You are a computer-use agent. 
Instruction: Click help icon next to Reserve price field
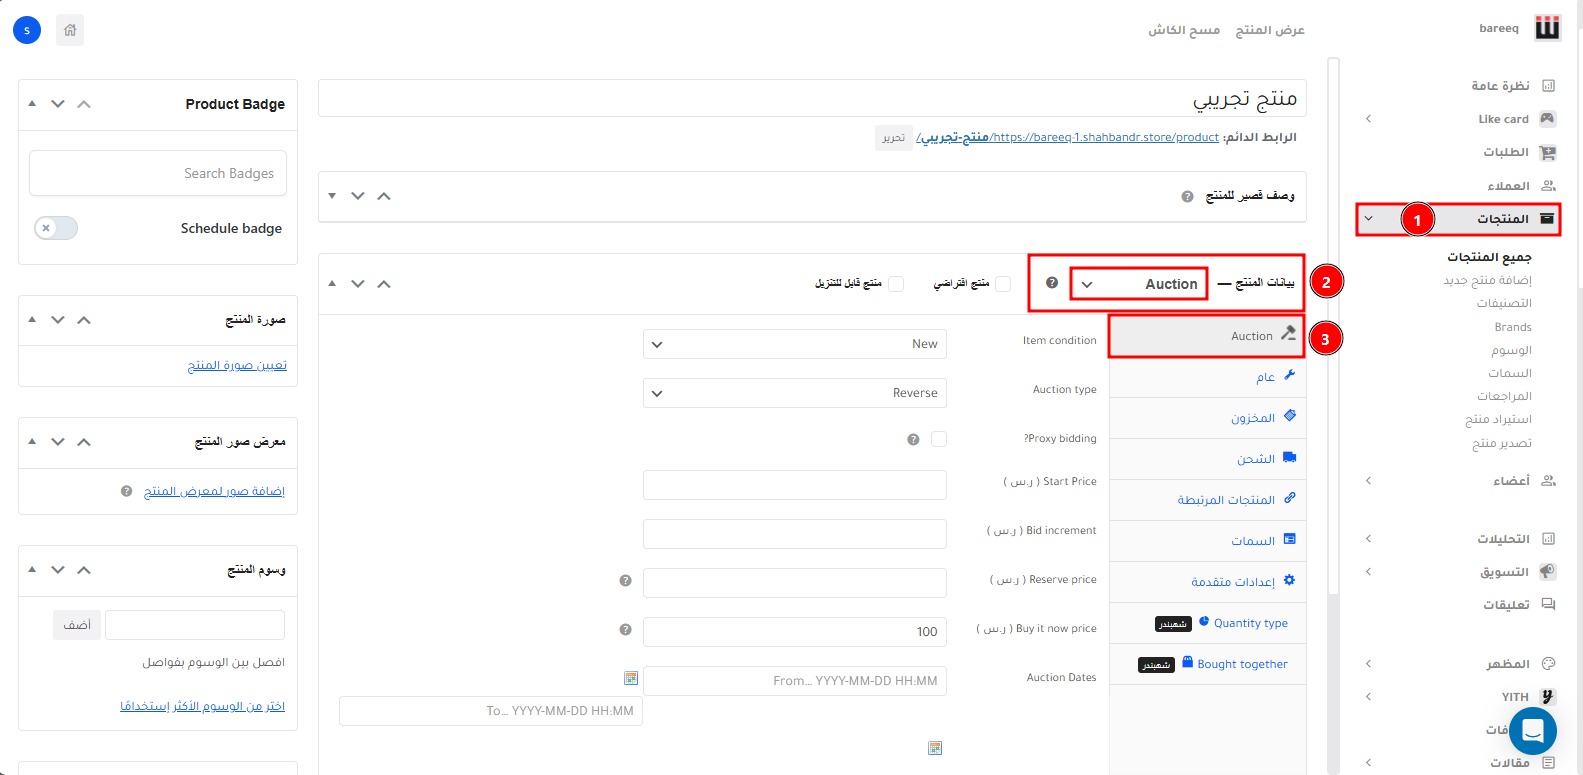tap(625, 580)
